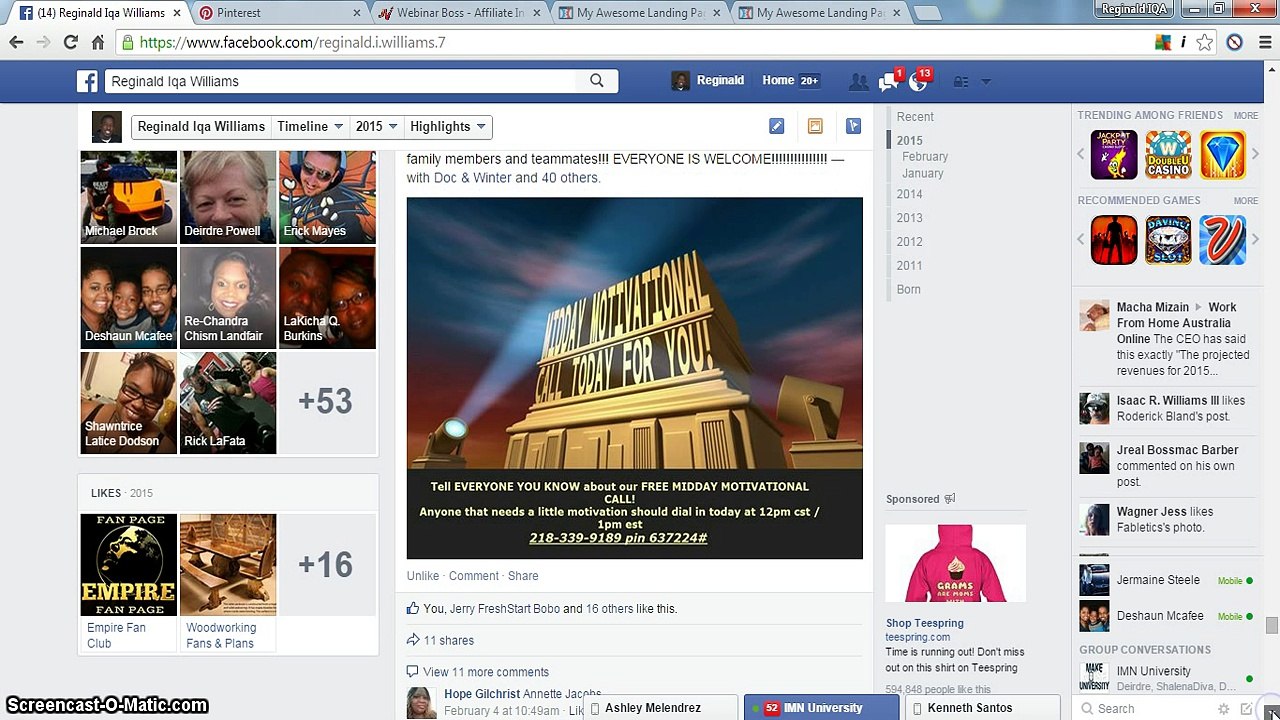Screen dimensions: 1280x720
Task: Click Share link under the post
Action: point(523,576)
